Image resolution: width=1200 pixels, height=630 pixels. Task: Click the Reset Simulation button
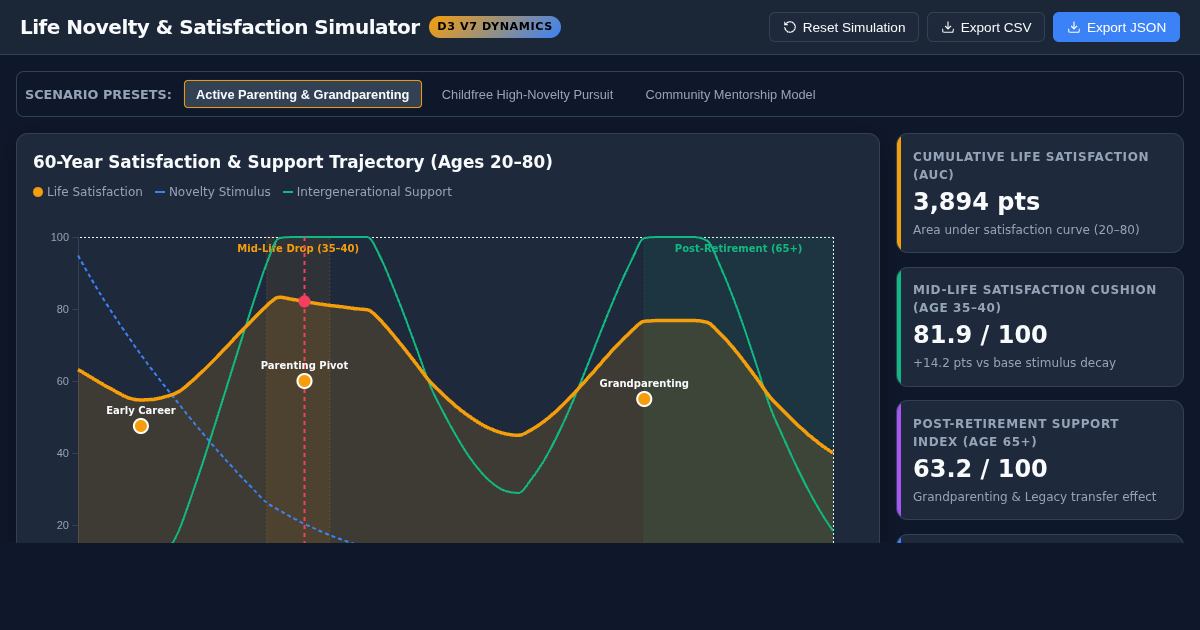[844, 27]
